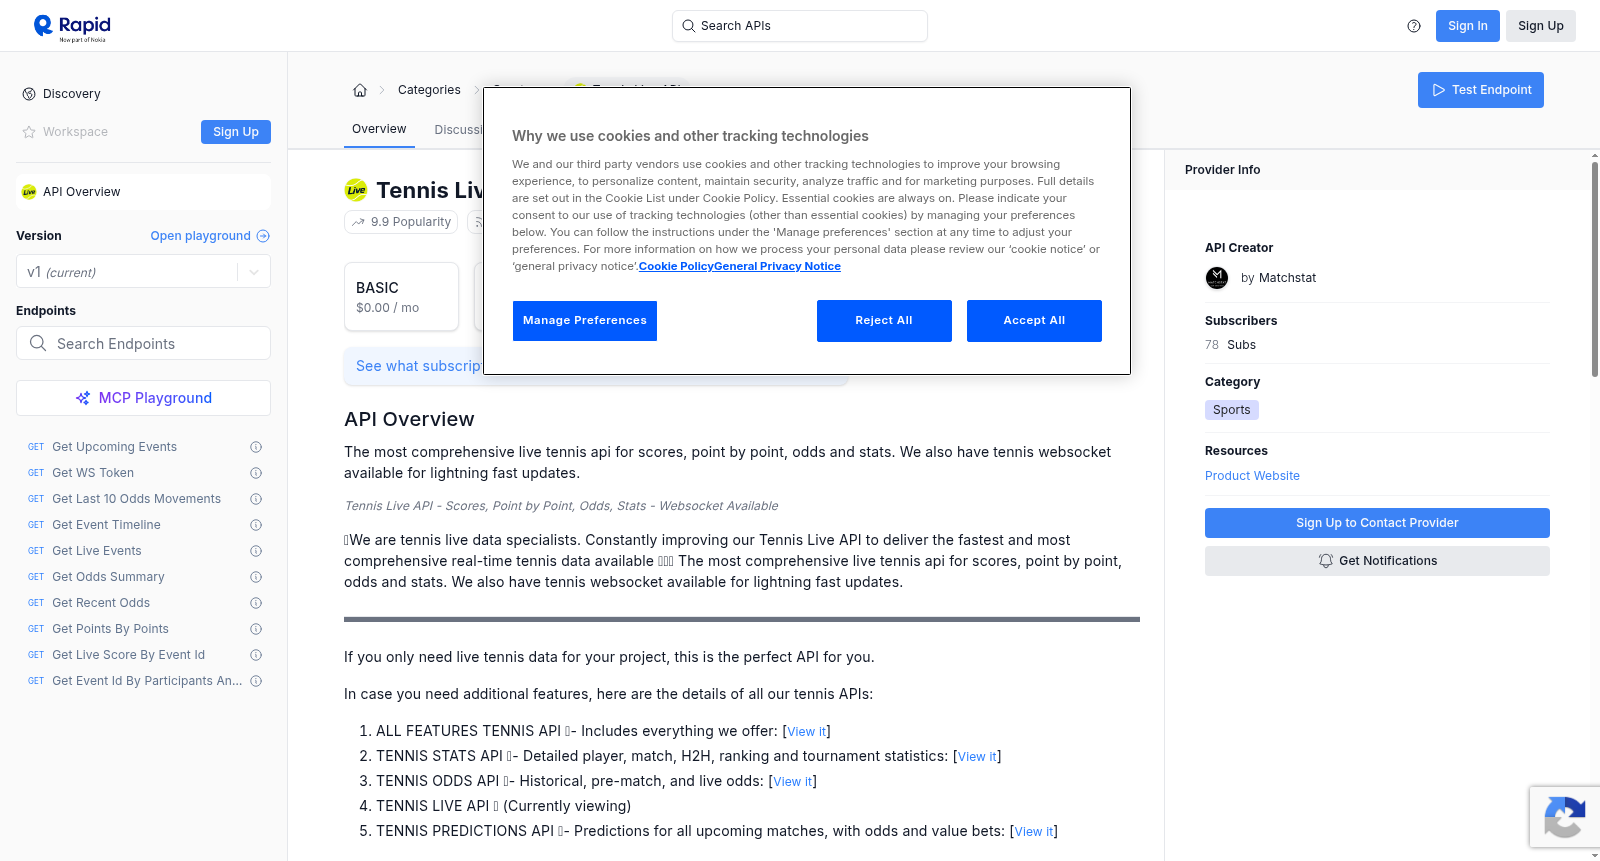
Task: Click the Matchstat creator avatar
Action: [1217, 278]
